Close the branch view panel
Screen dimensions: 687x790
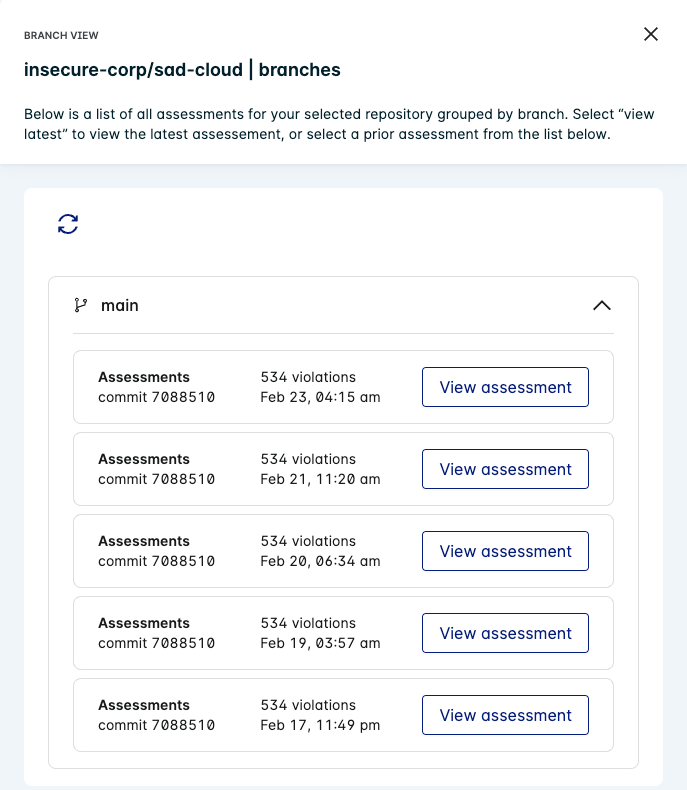(651, 34)
